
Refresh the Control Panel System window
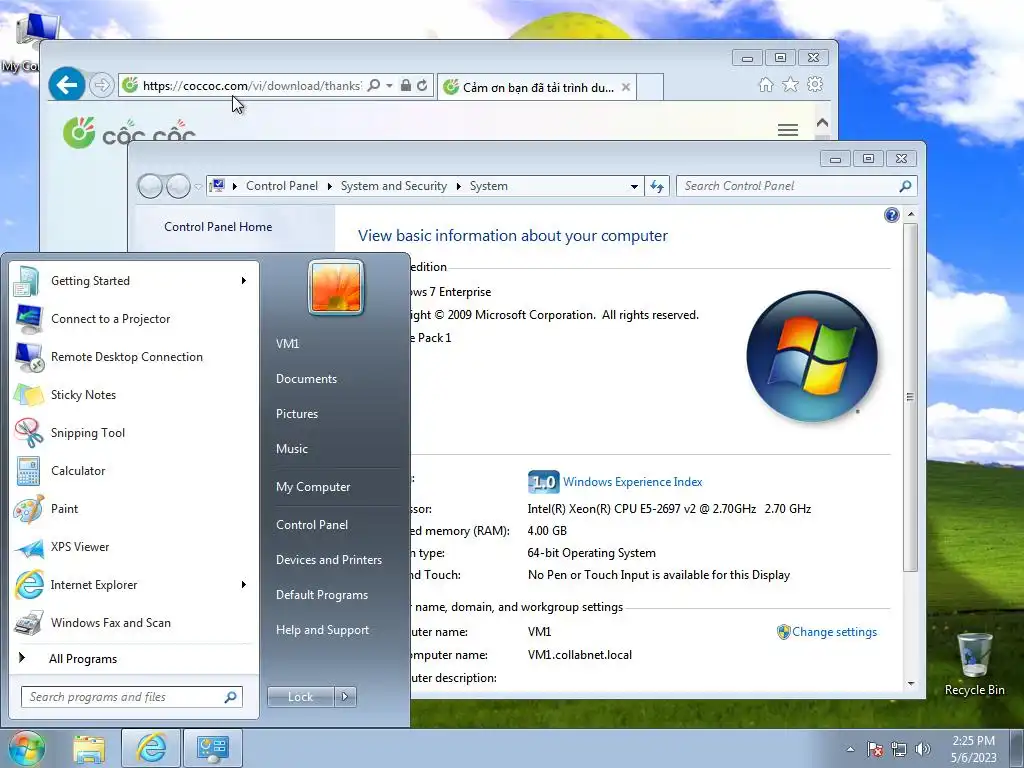pyautogui.click(x=657, y=187)
